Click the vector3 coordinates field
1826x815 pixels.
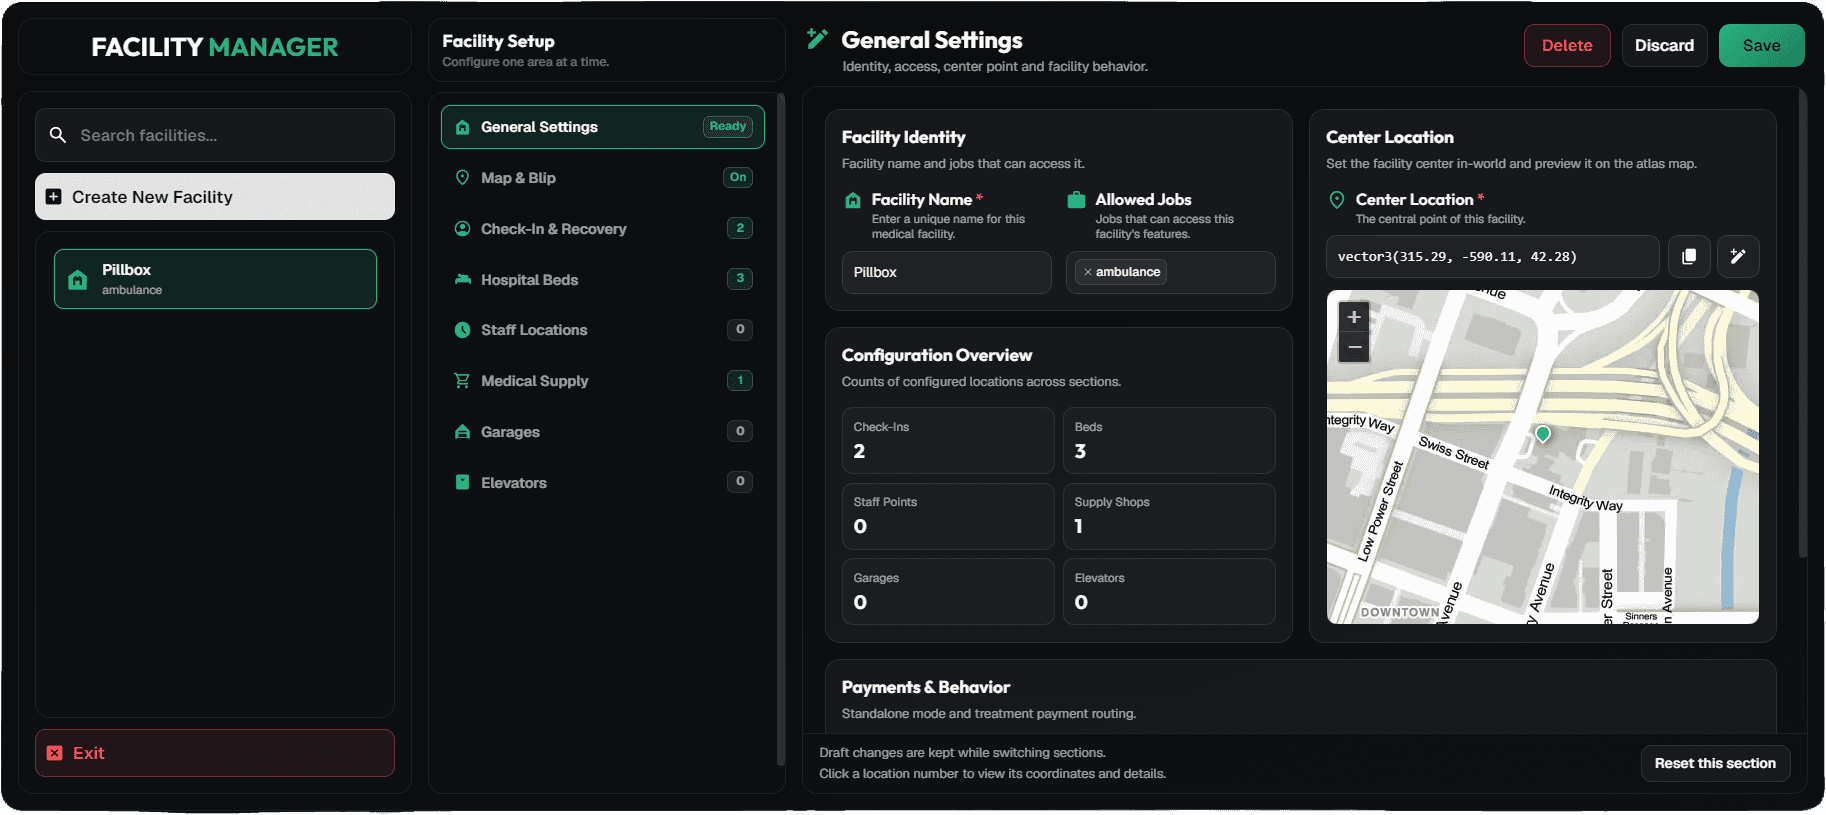pyautogui.click(x=1492, y=257)
